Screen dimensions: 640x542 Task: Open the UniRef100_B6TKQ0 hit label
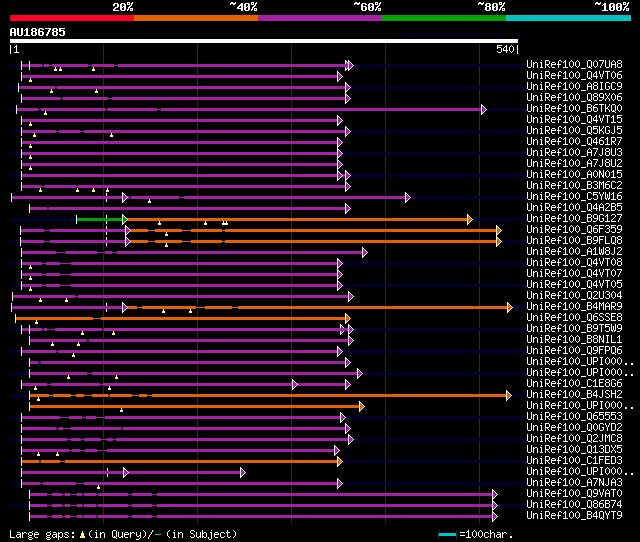tap(574, 108)
